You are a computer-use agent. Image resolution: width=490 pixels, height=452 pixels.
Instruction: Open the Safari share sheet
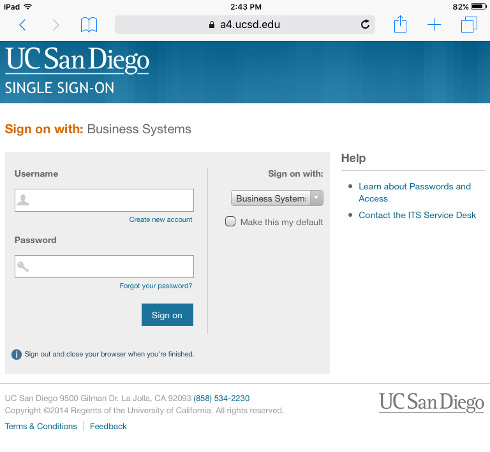click(400, 24)
